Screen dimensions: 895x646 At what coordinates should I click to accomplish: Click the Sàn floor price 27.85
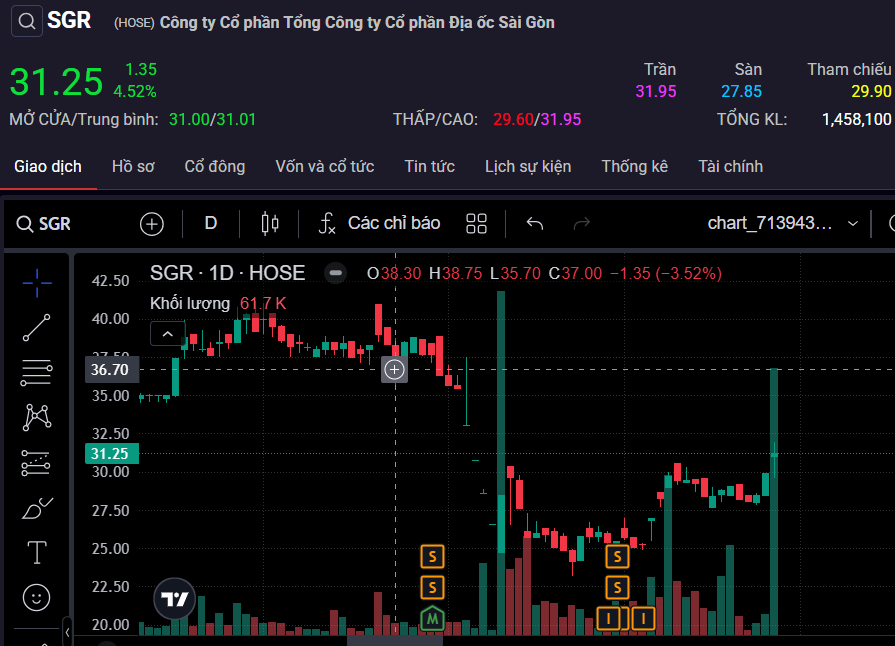[x=741, y=91]
